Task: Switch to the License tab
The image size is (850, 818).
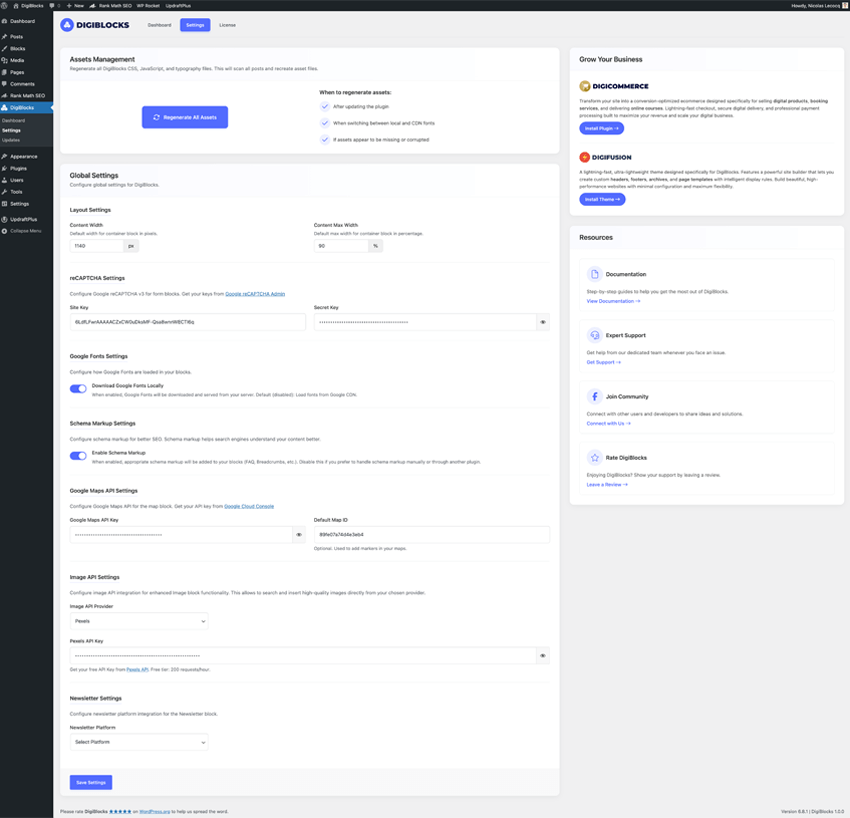Action: pos(228,25)
